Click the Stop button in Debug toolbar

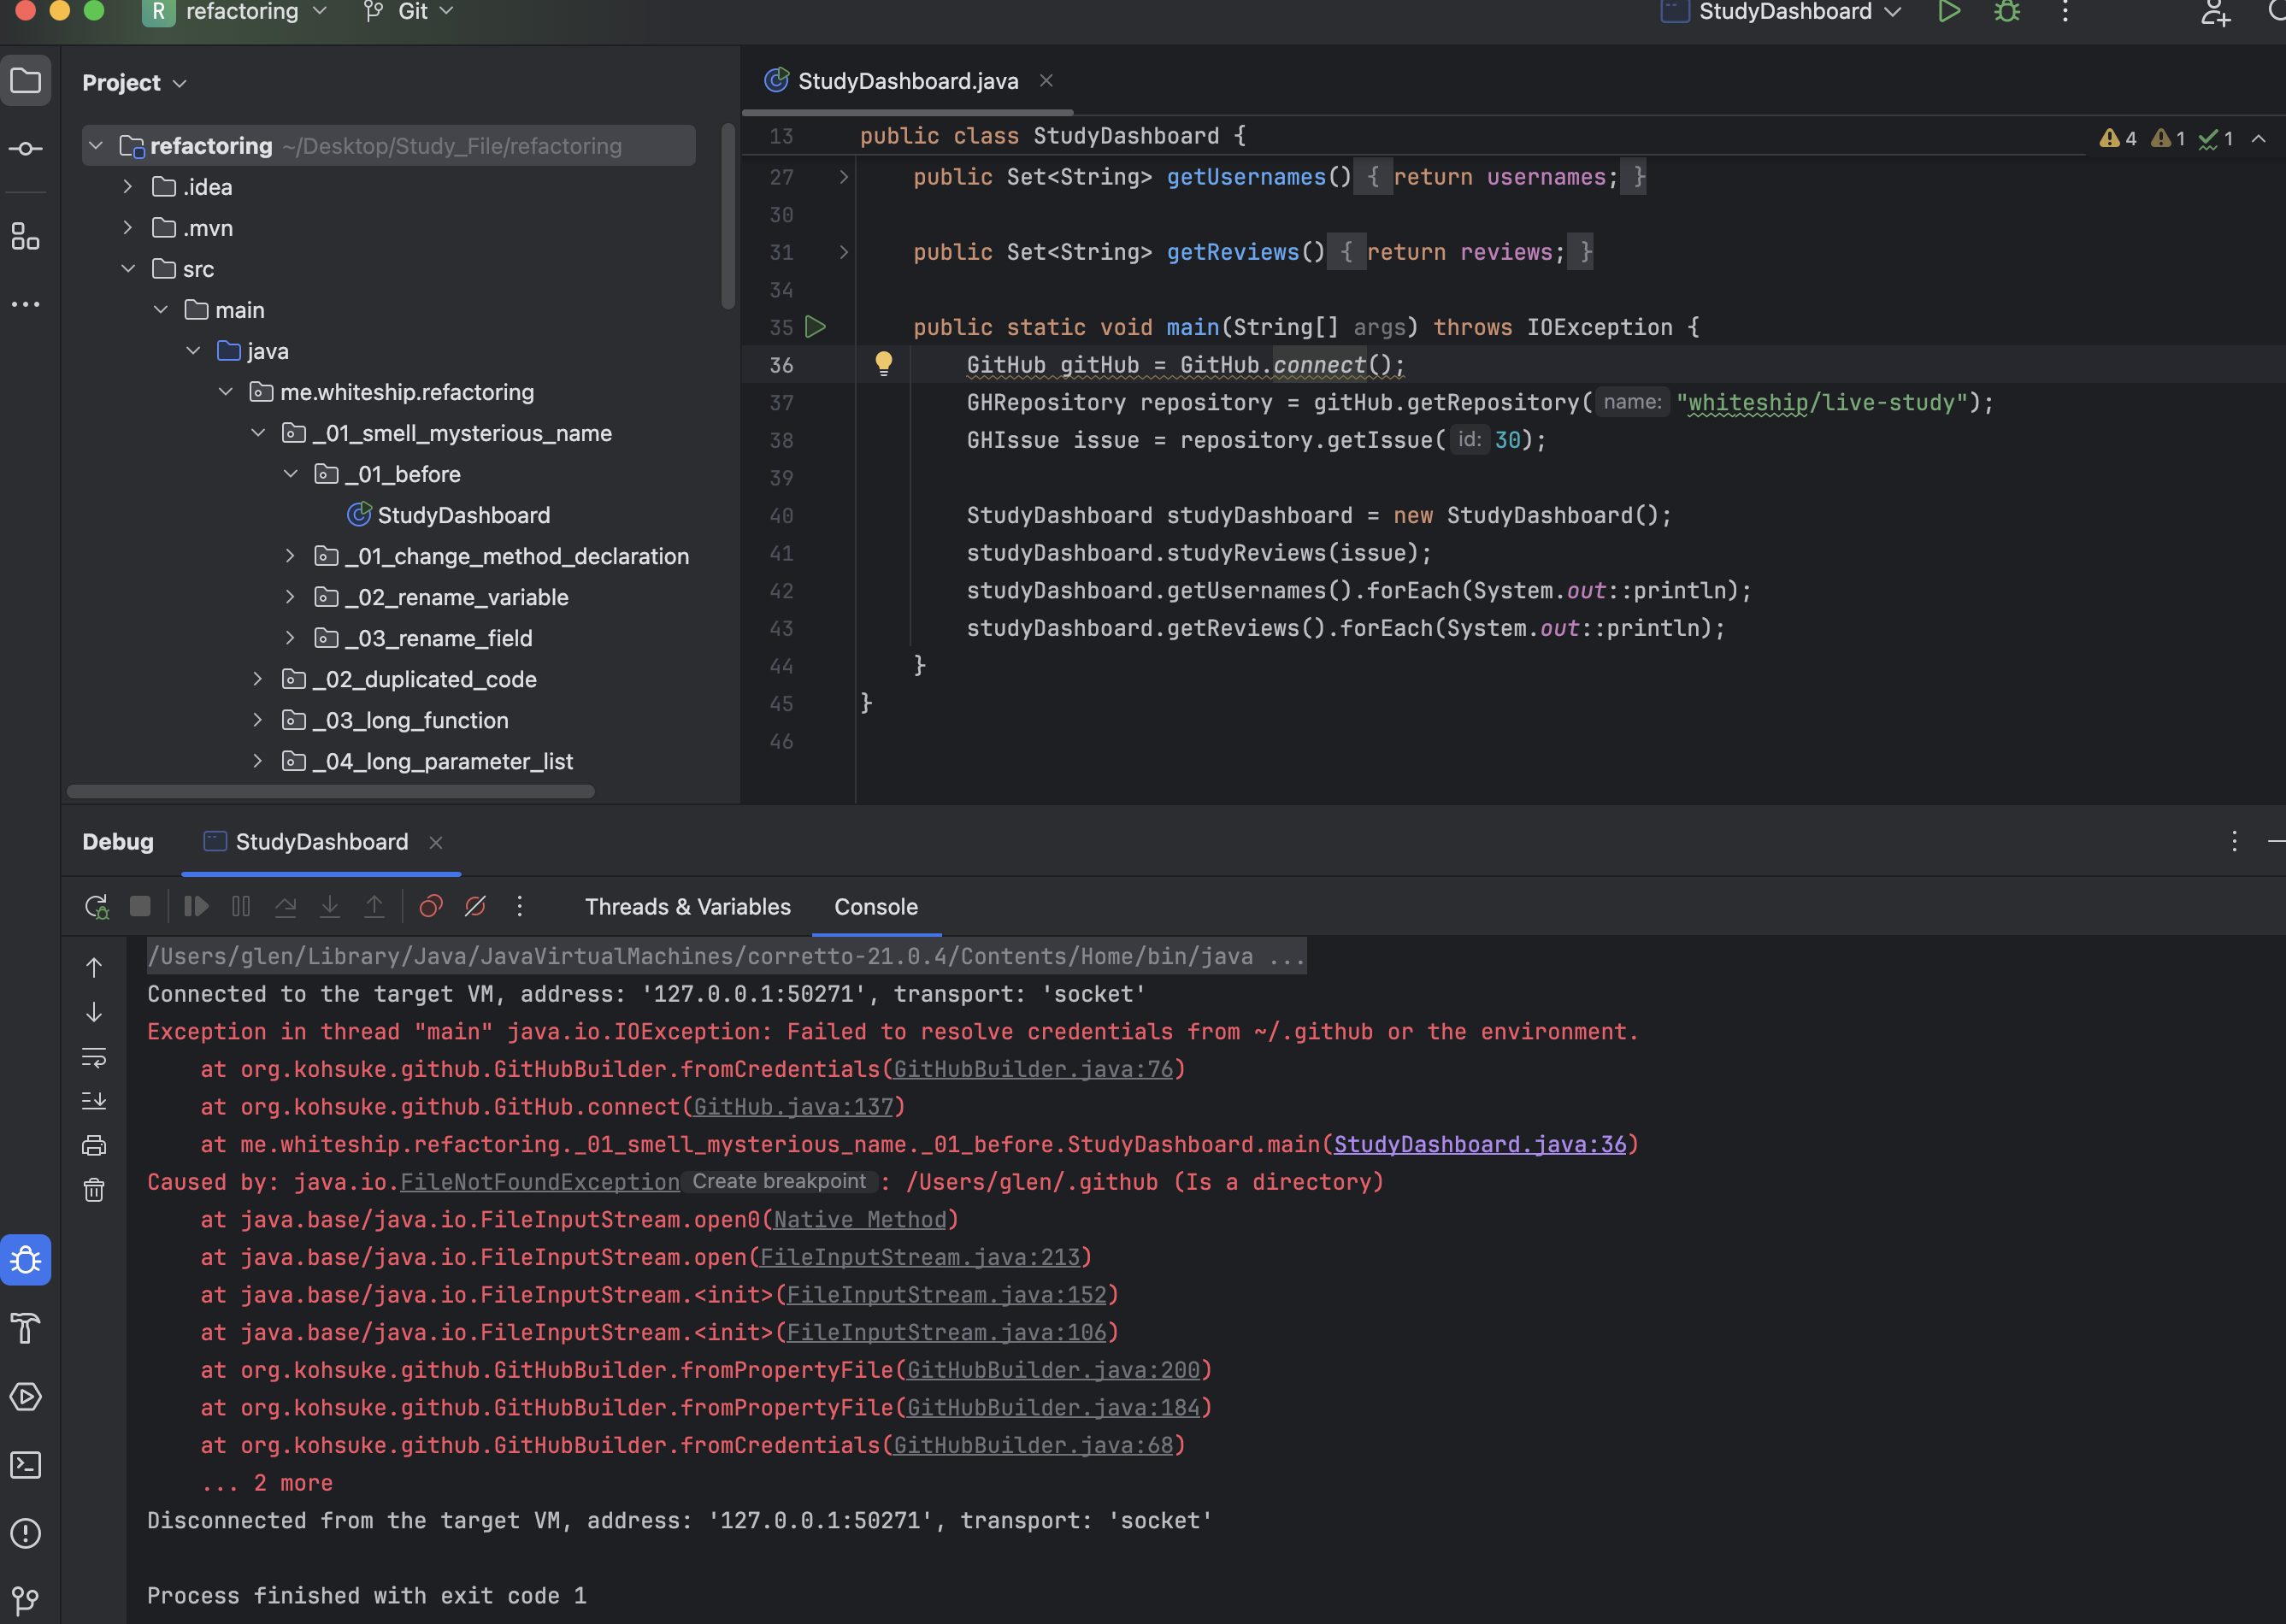[140, 906]
